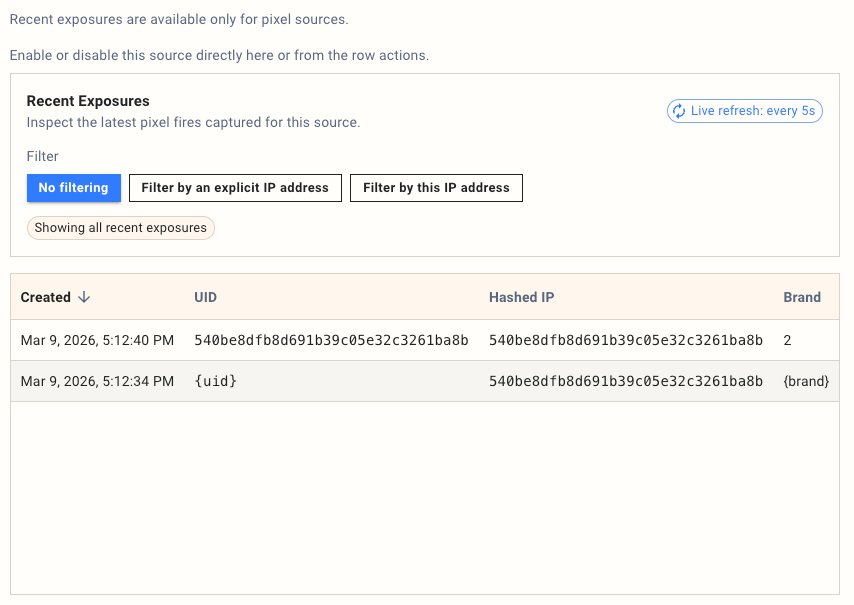The width and height of the screenshot is (854, 605).
Task: Select the 5:12:34 PM exposure row timestamp
Action: [x=97, y=382]
